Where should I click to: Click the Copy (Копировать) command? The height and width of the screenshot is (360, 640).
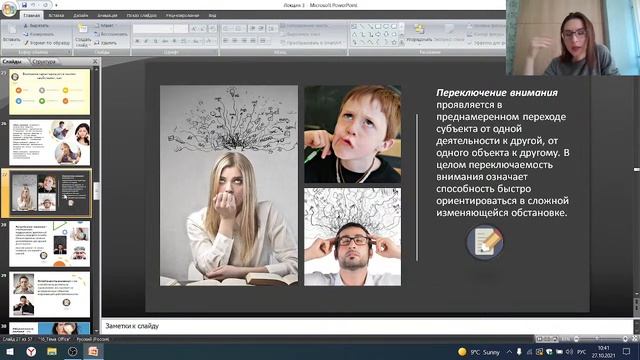pyautogui.click(x=38, y=34)
